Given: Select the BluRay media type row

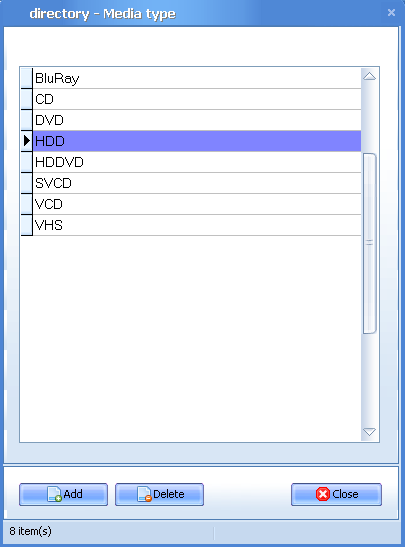Looking at the screenshot, I should click(x=197, y=78).
